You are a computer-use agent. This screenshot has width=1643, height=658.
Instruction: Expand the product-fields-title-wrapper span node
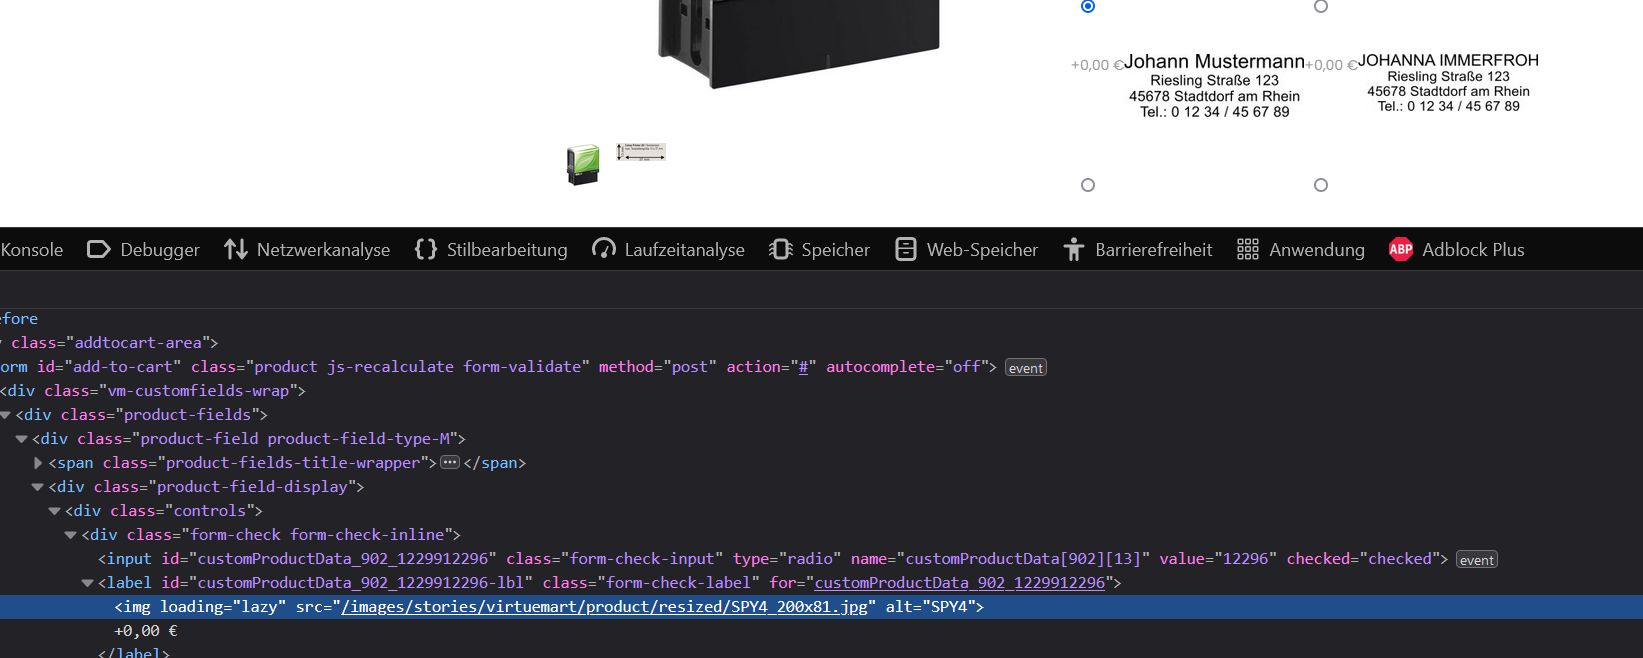pos(38,463)
